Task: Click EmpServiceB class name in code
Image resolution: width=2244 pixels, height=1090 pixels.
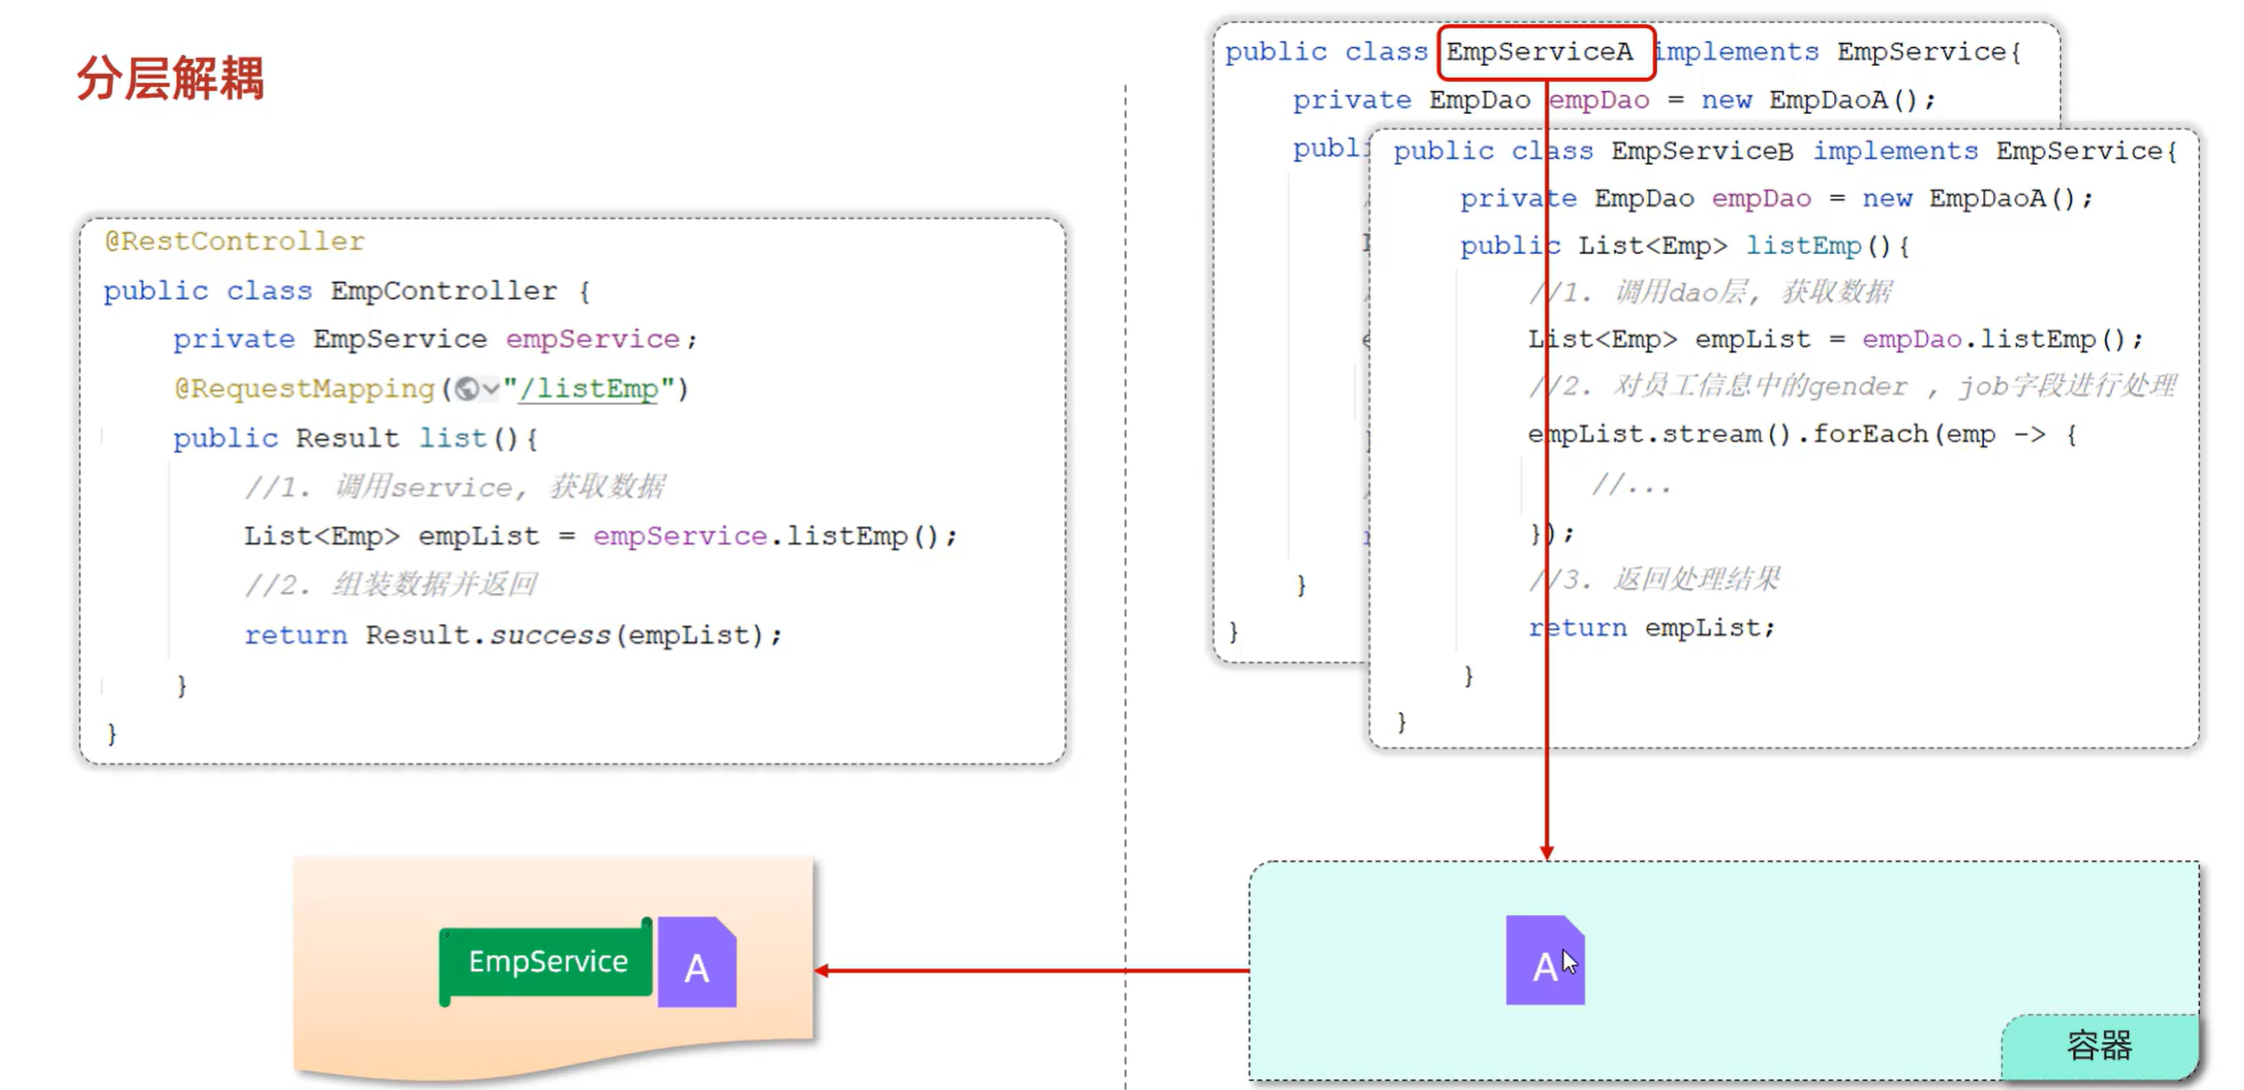Action: (x=1702, y=151)
